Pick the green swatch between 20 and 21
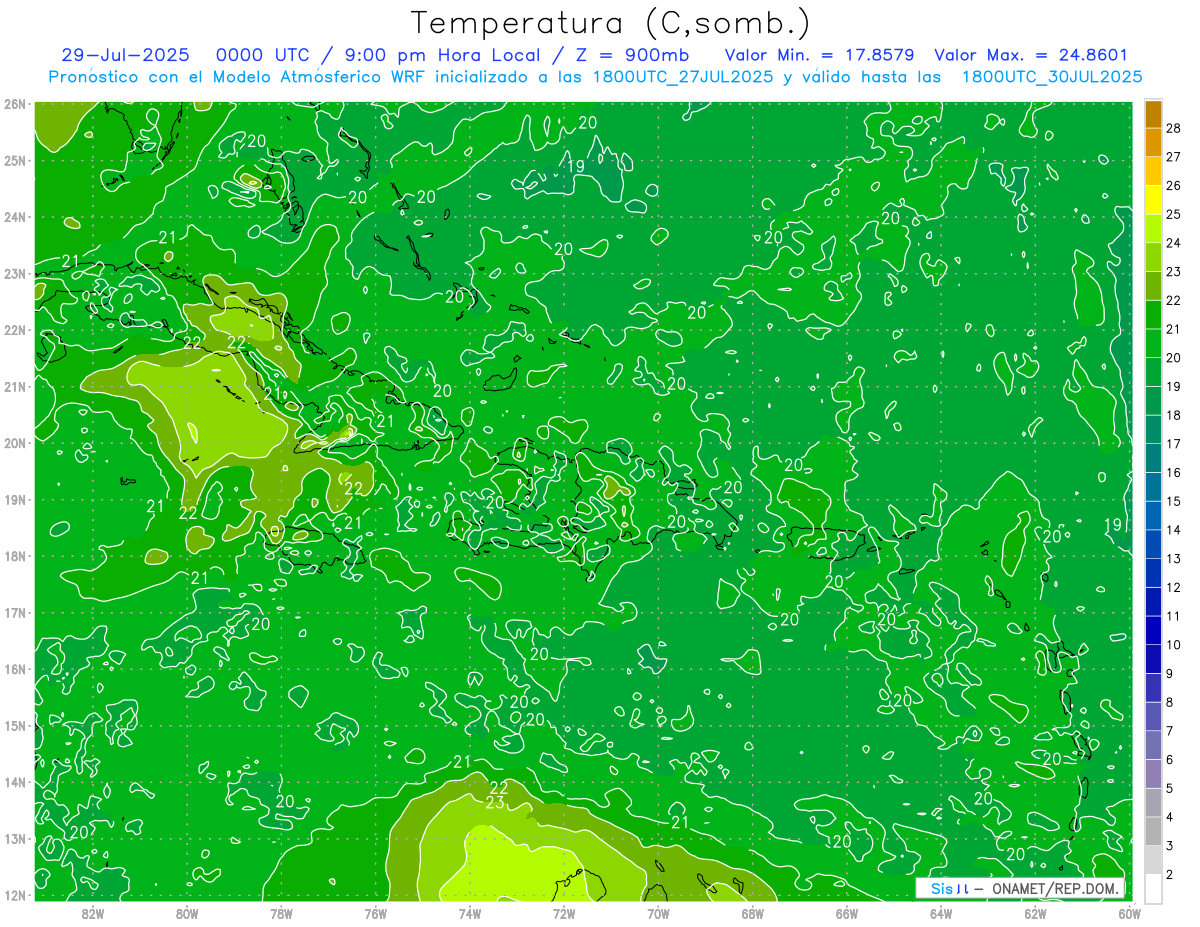The image size is (1200, 927). click(x=1152, y=344)
